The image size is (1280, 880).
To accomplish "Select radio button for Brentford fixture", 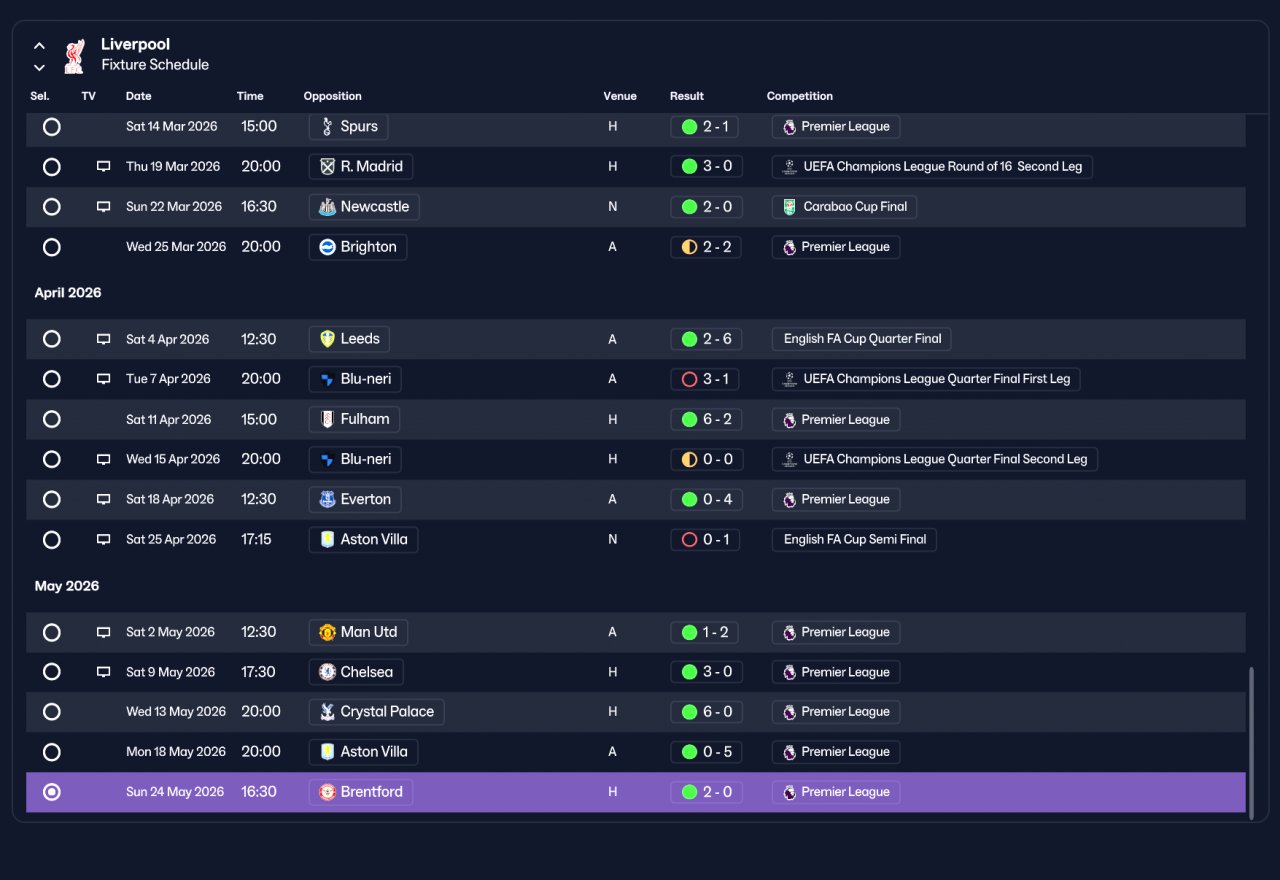I will pos(52,792).
